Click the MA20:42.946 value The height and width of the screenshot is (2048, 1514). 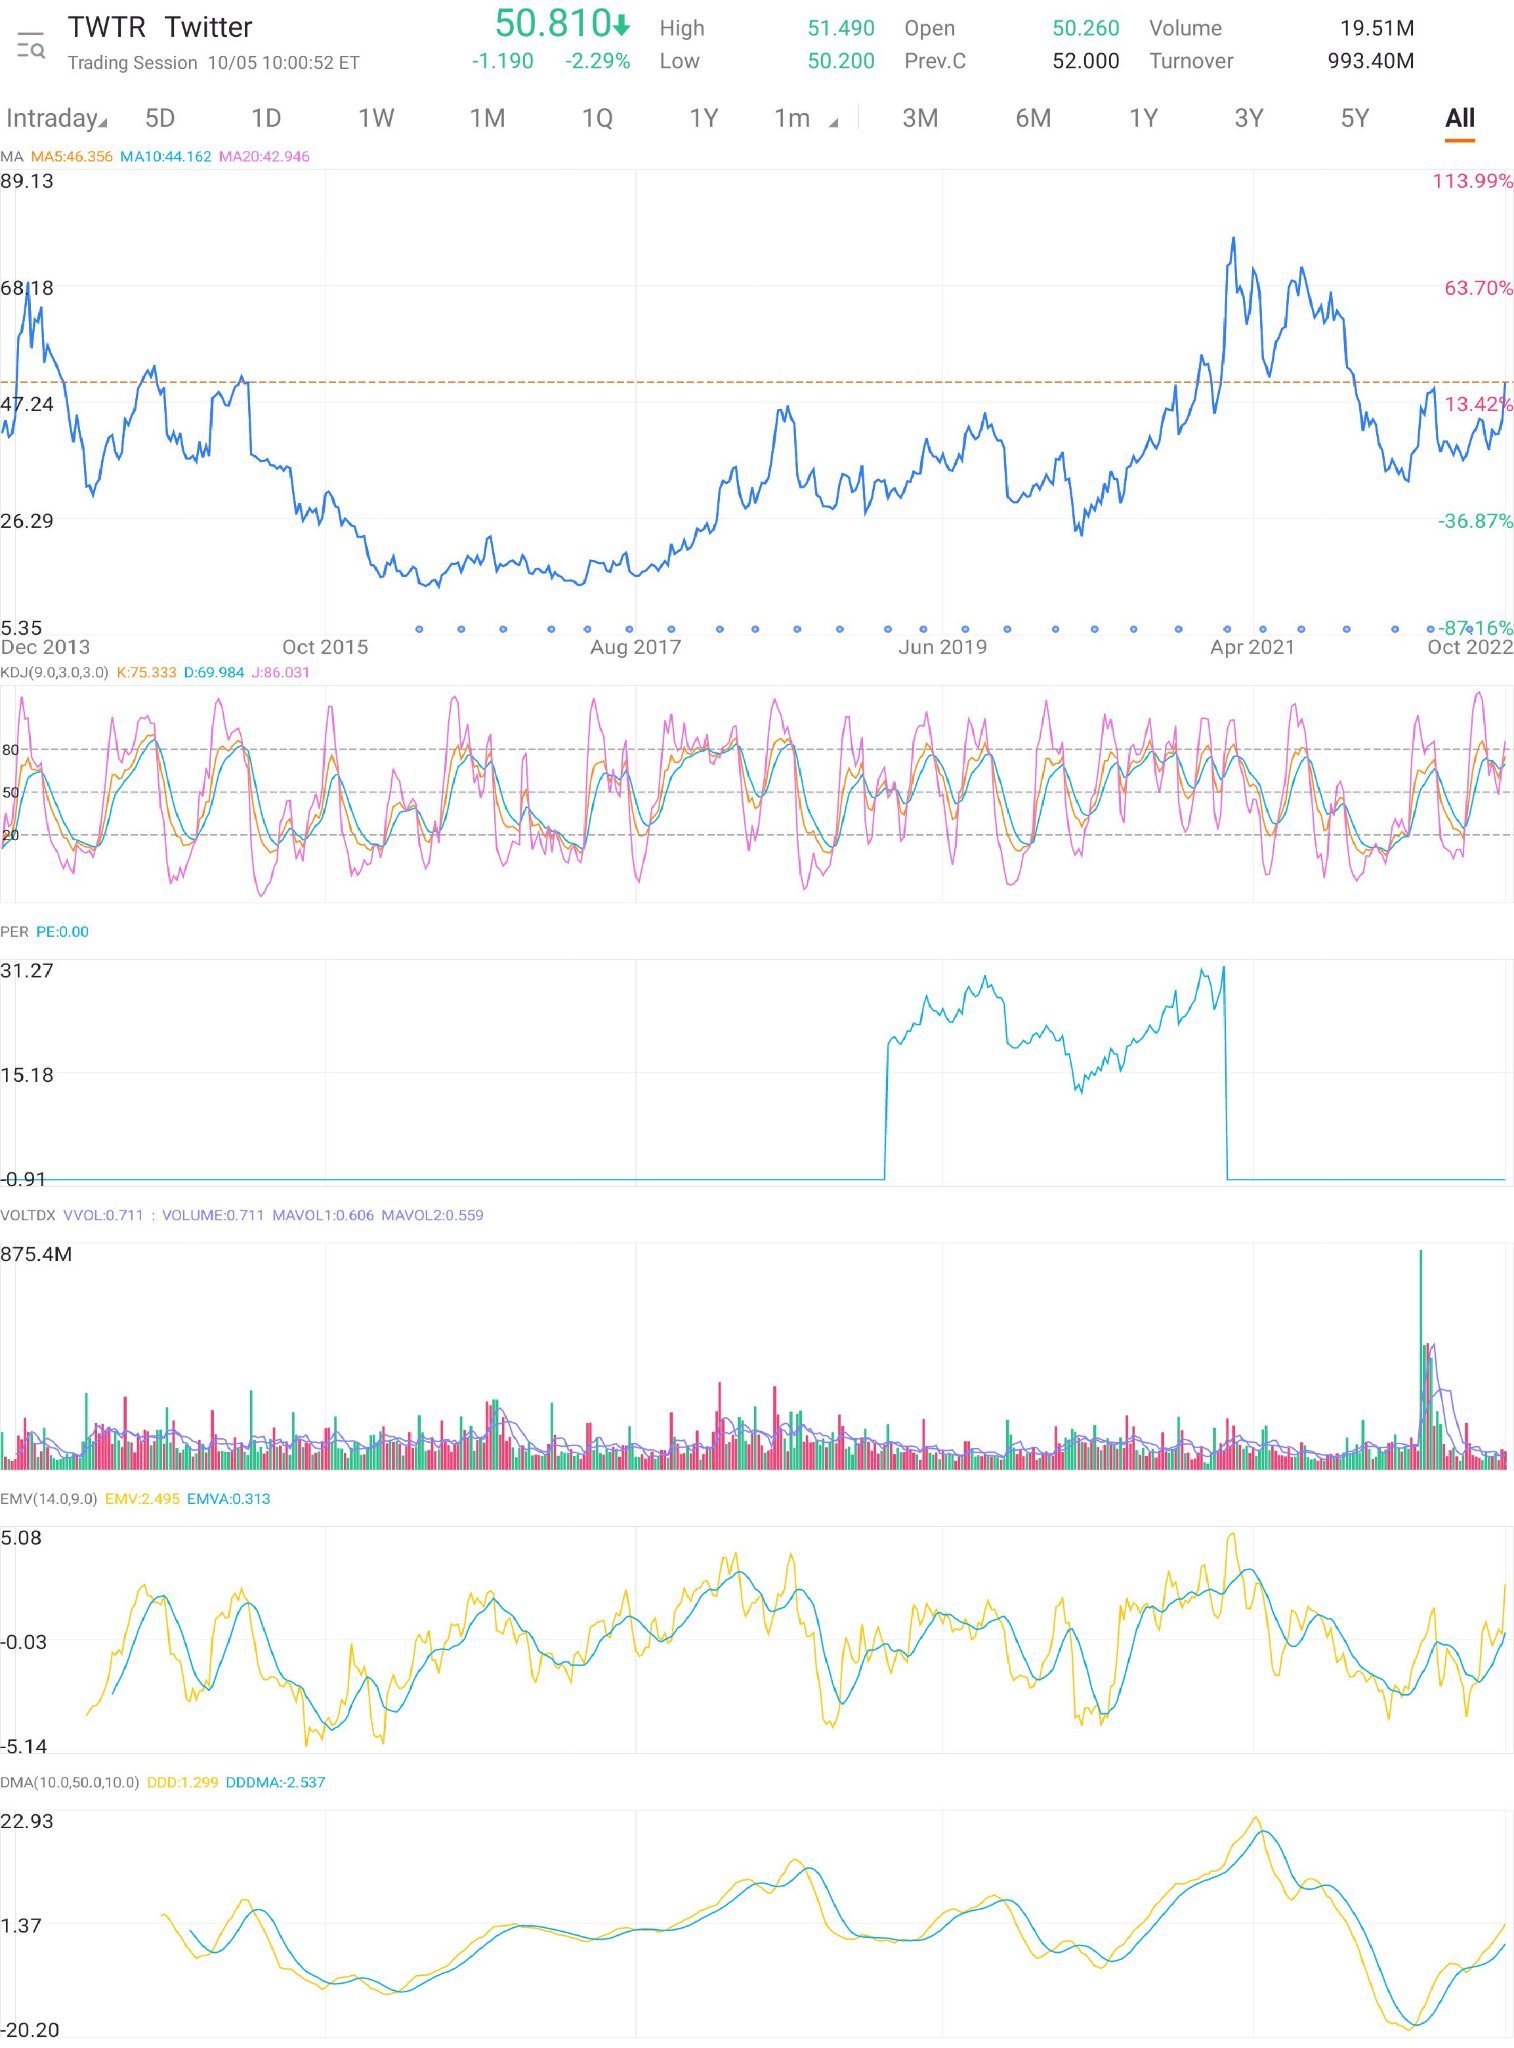264,156
